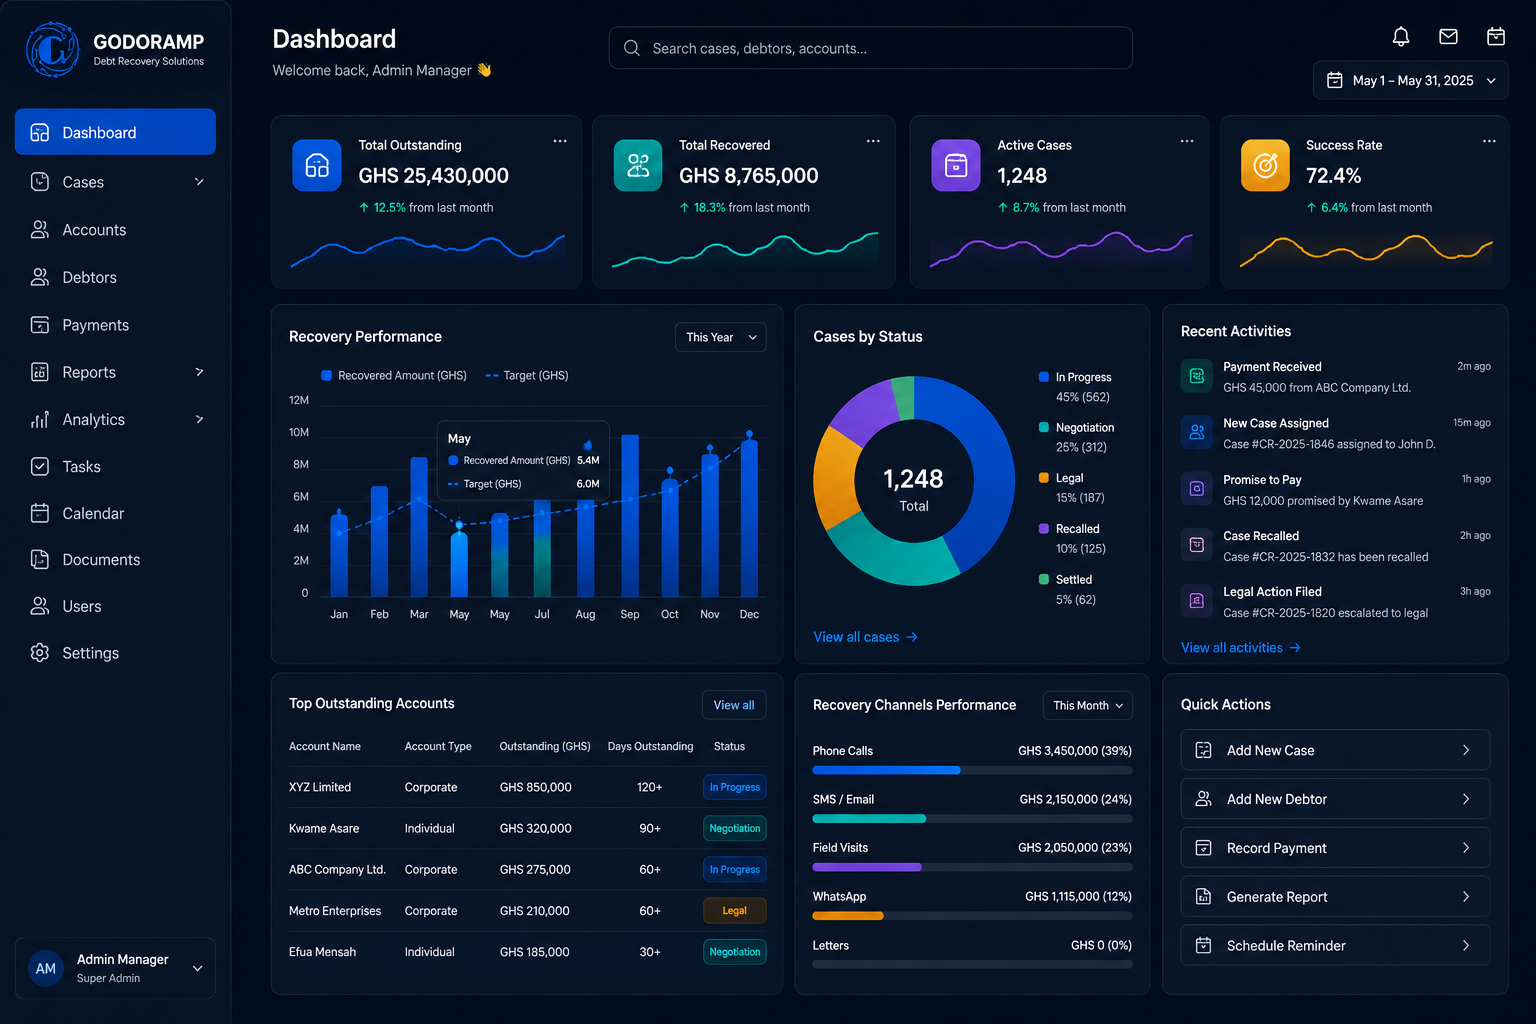
Task: Toggle the Settled legend in Cases by Status
Action: pos(1066,579)
